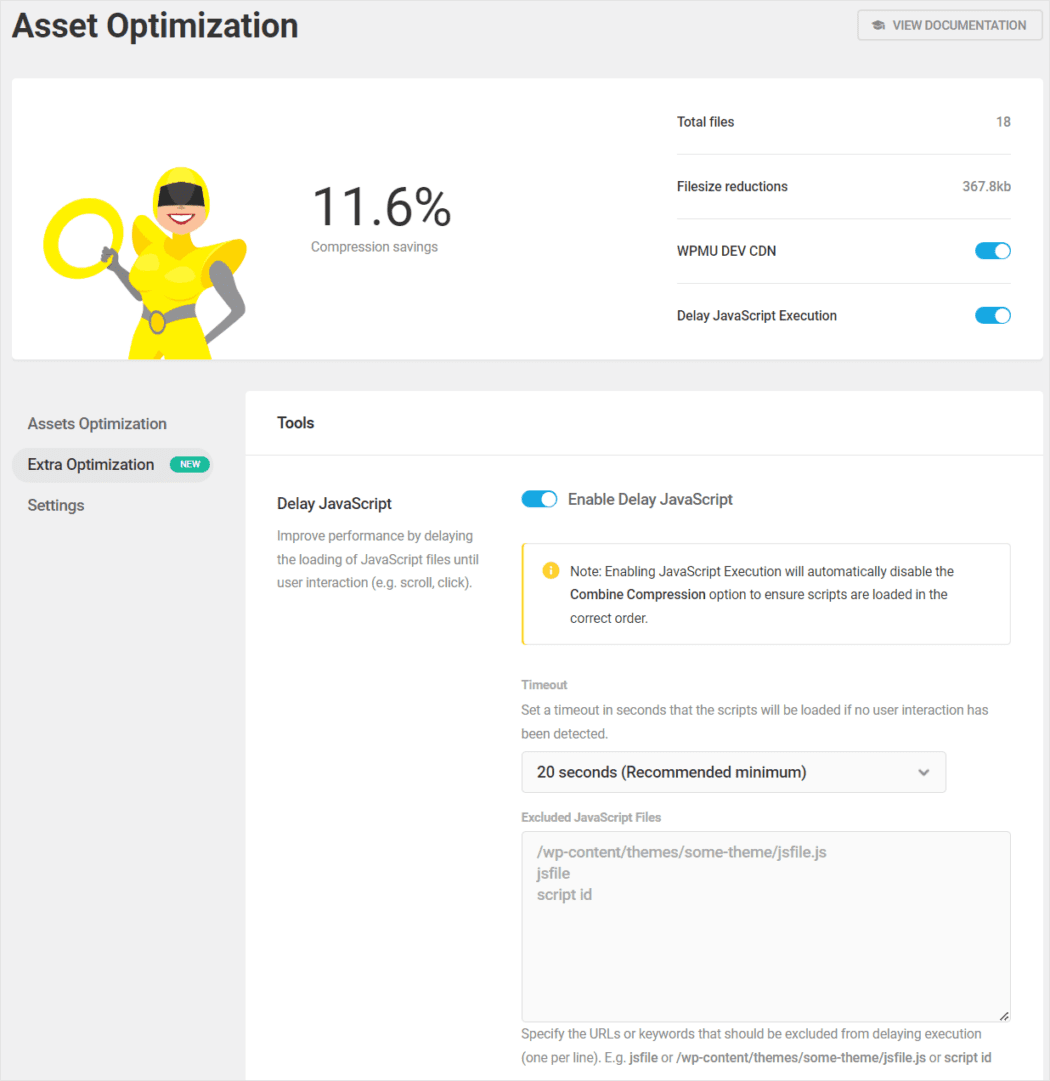Open the Settings sidebar tab
This screenshot has height=1081, width=1050.
[x=56, y=506]
